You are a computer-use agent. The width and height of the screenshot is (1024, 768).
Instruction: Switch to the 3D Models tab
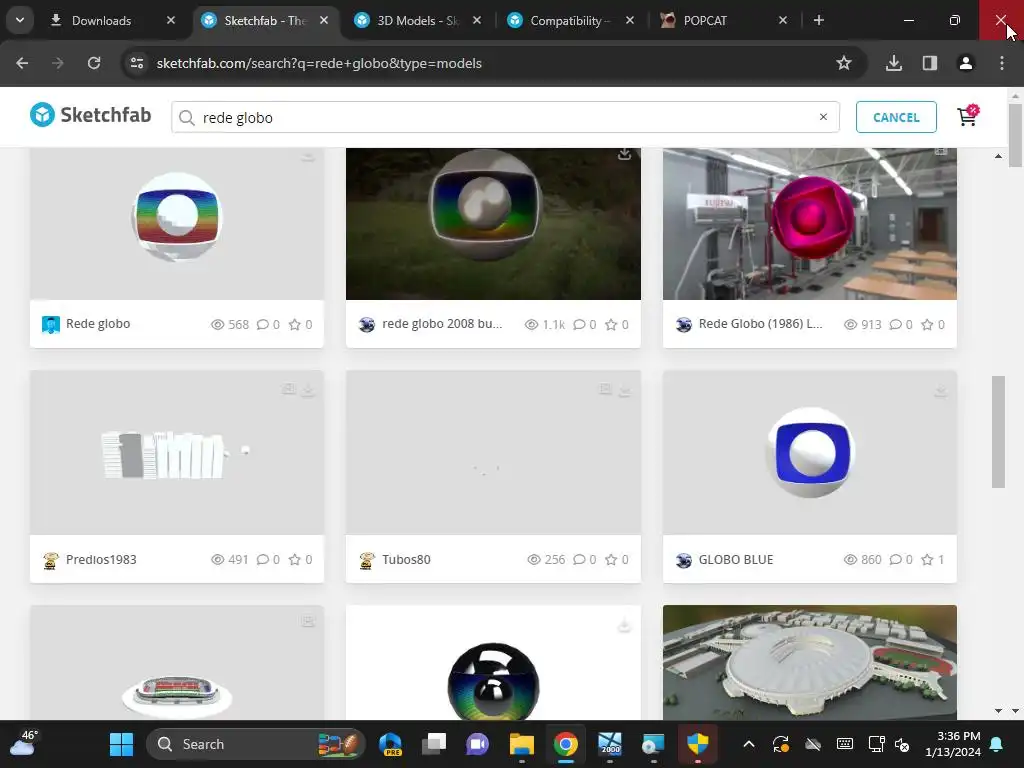pos(418,21)
